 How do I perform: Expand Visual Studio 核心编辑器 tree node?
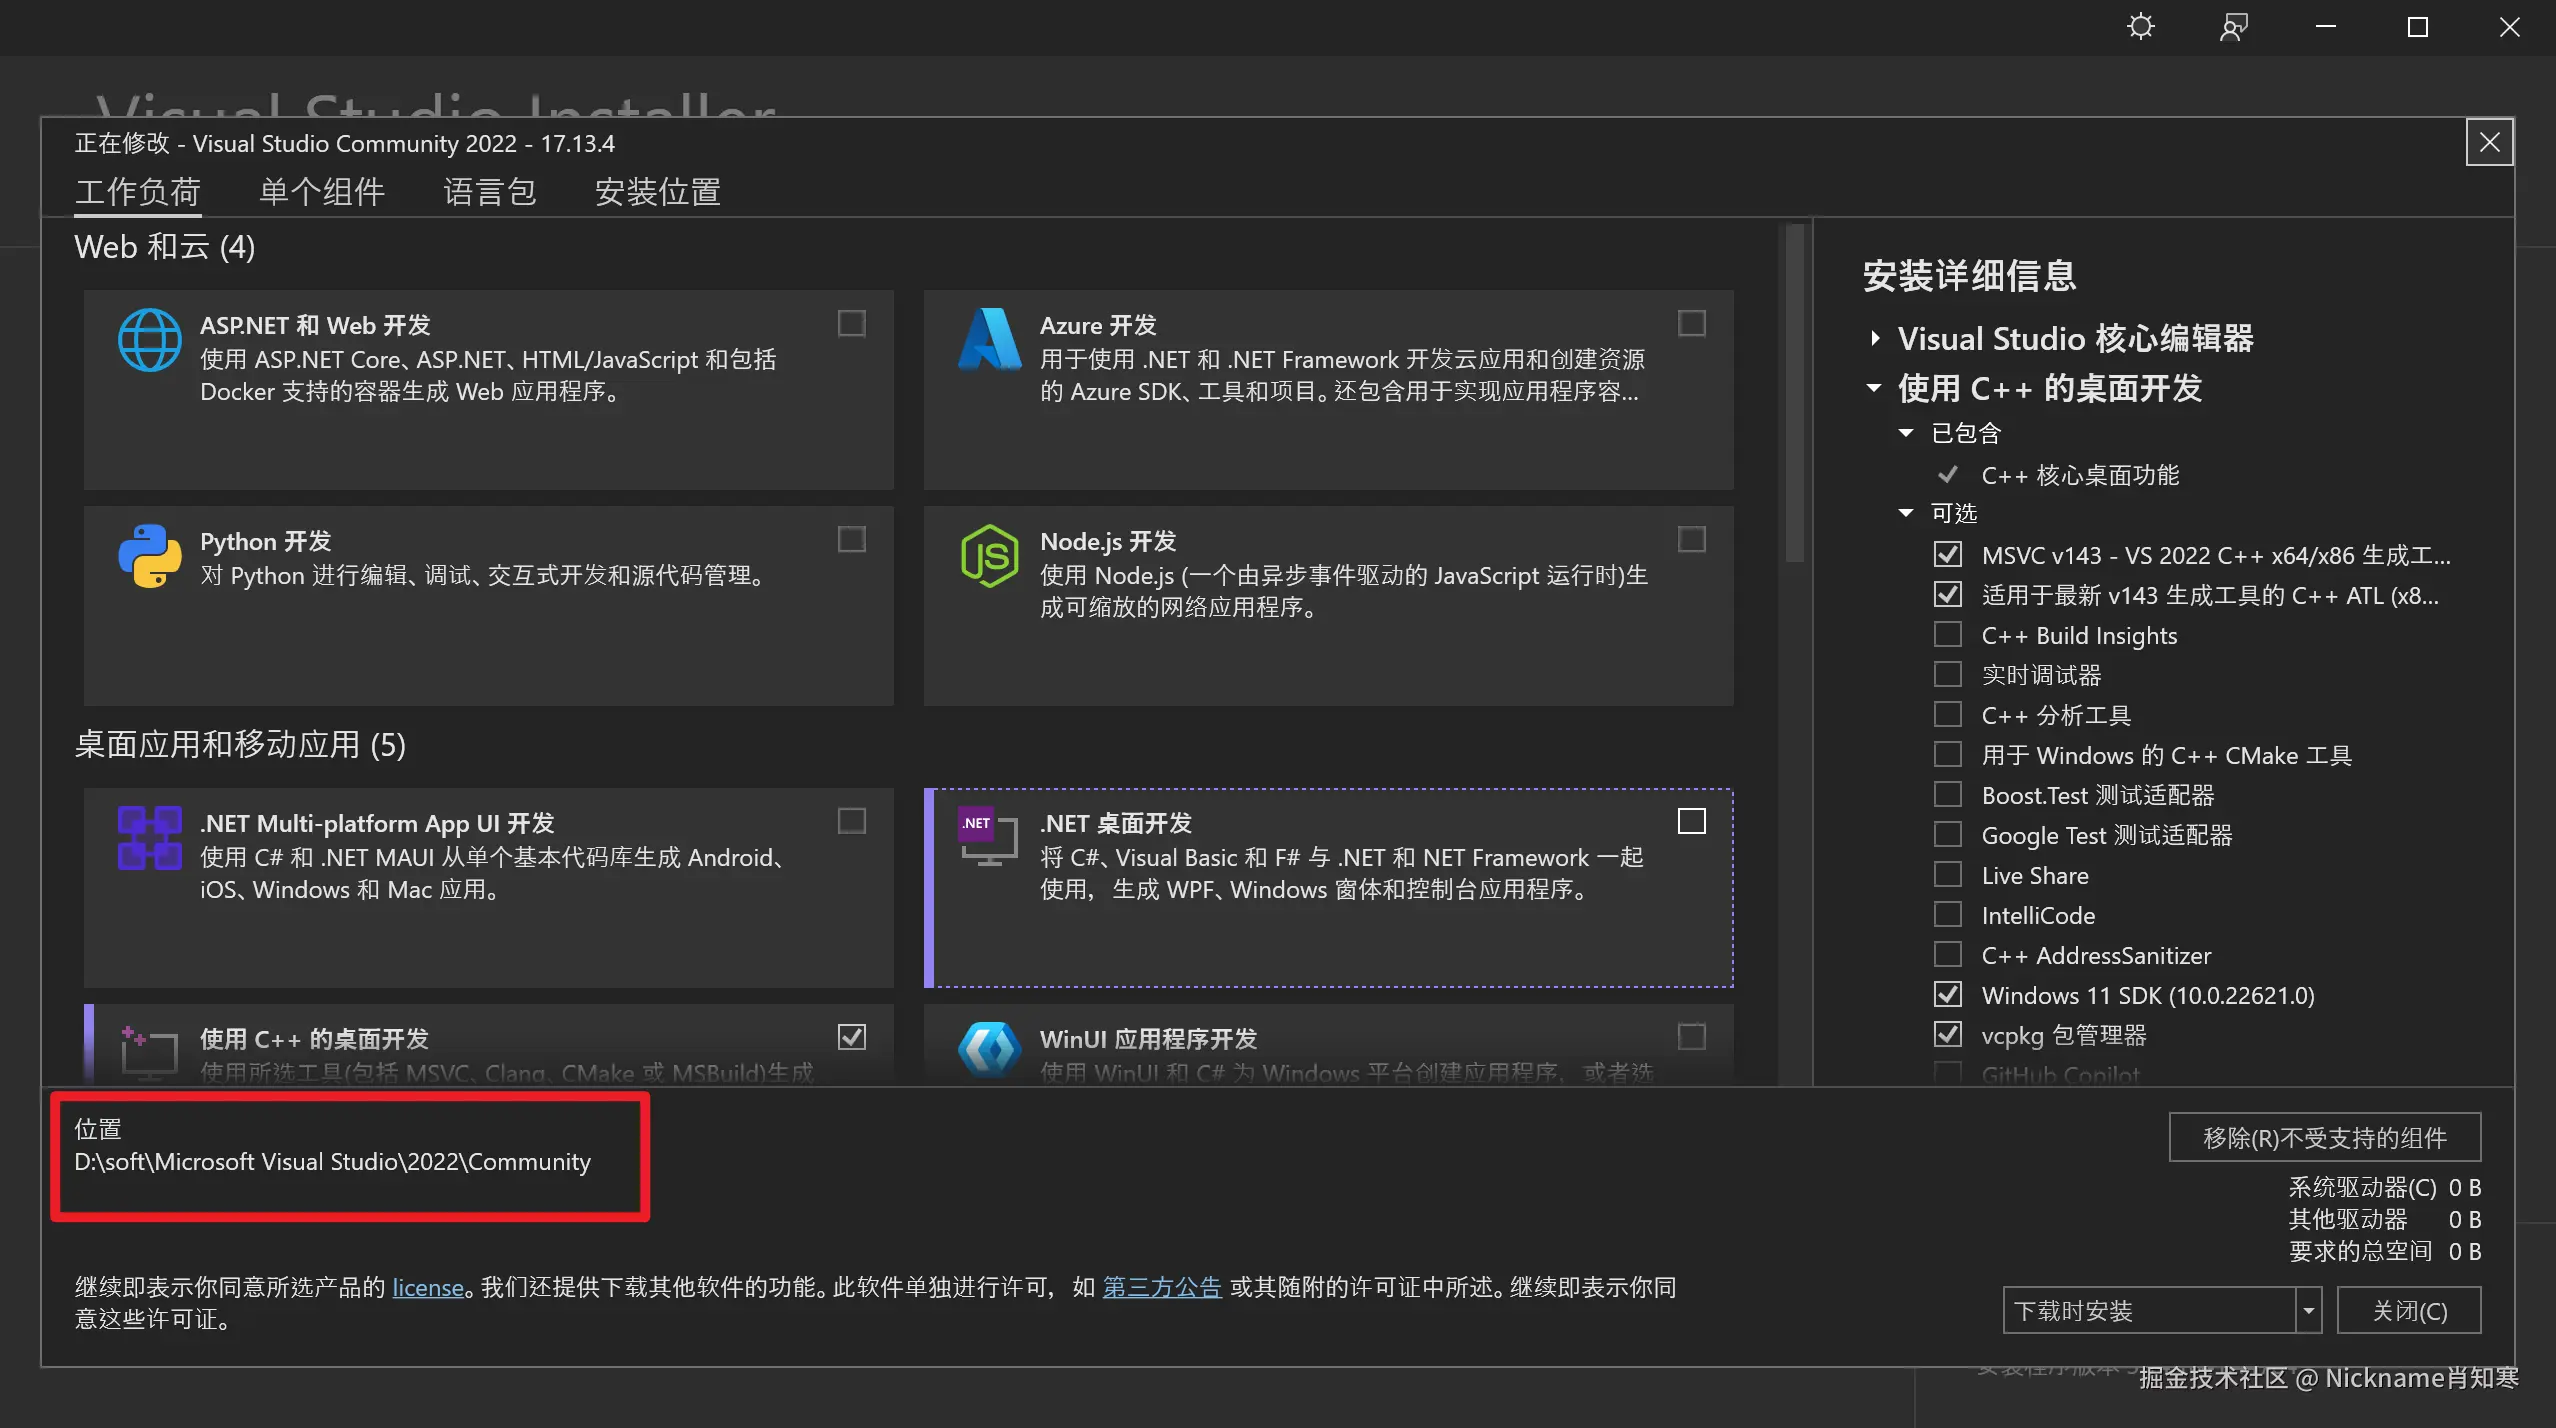(1875, 338)
